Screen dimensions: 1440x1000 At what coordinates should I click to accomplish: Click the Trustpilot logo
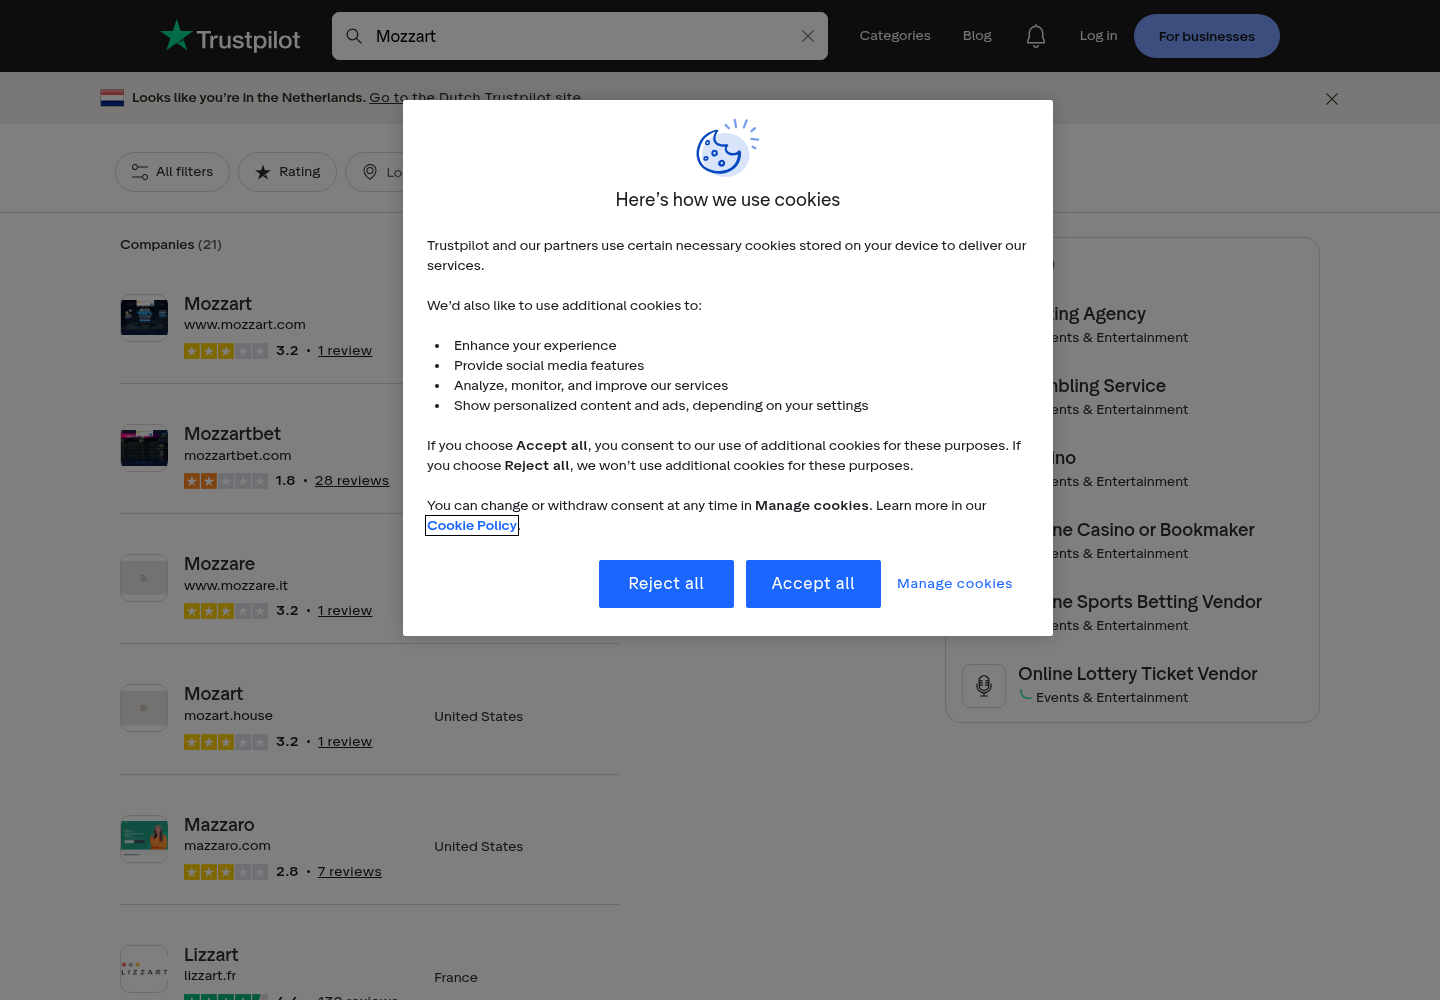click(x=230, y=37)
